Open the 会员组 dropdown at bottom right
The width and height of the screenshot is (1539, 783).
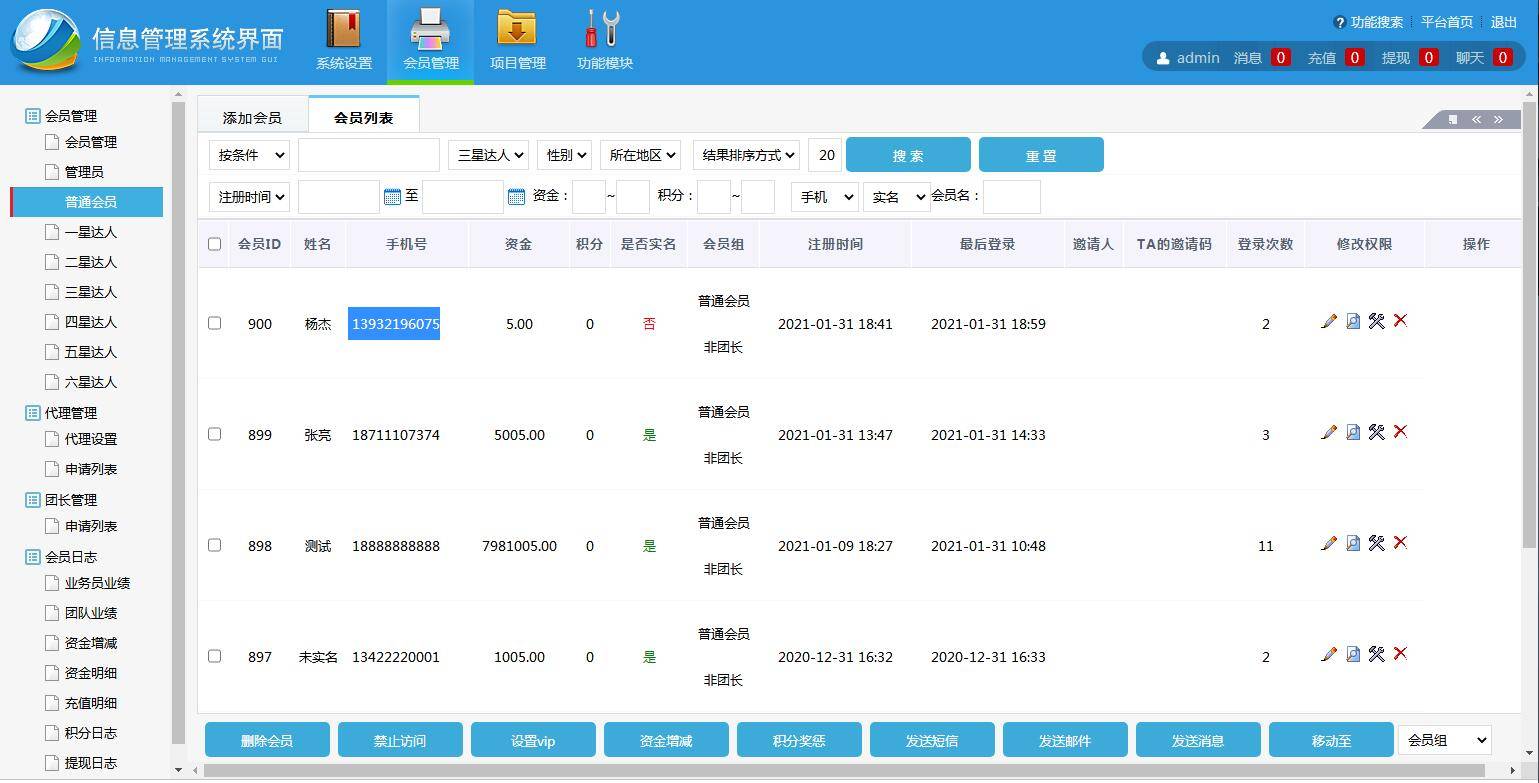pos(1444,740)
